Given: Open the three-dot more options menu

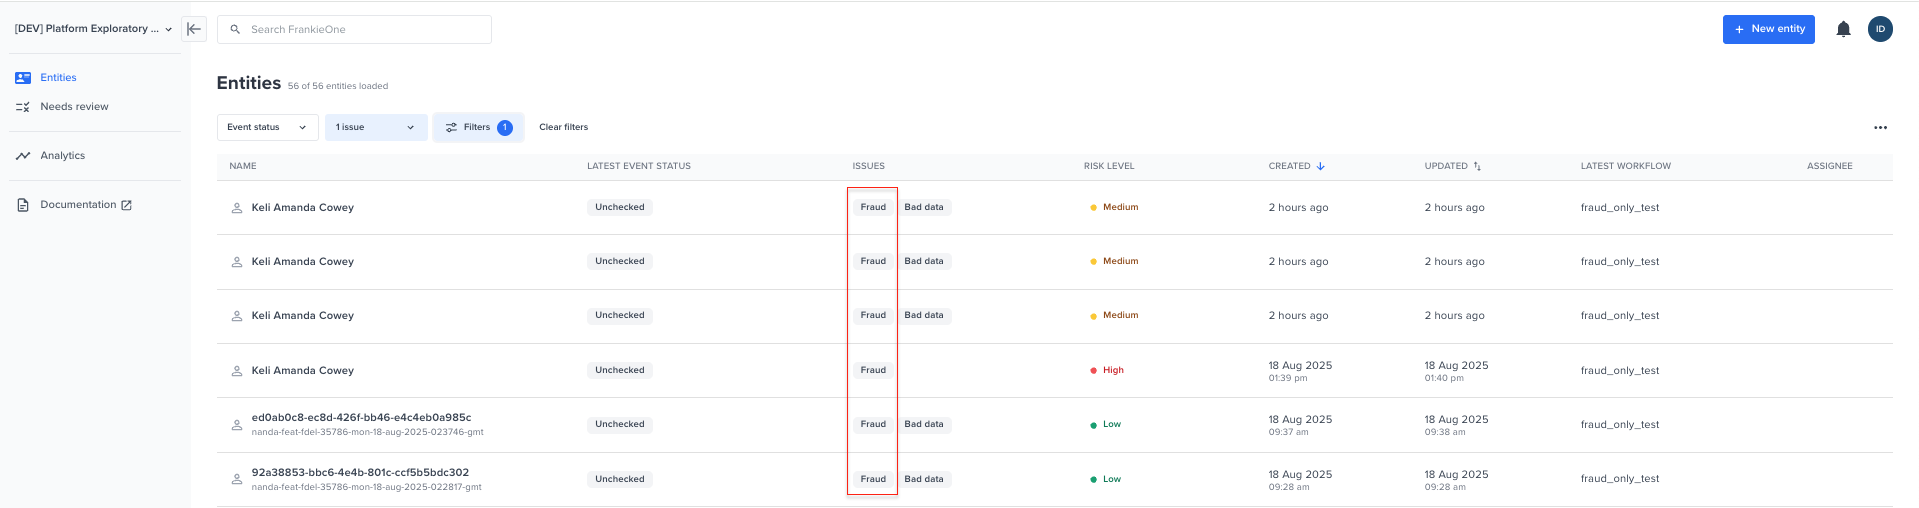Looking at the screenshot, I should pos(1880,128).
